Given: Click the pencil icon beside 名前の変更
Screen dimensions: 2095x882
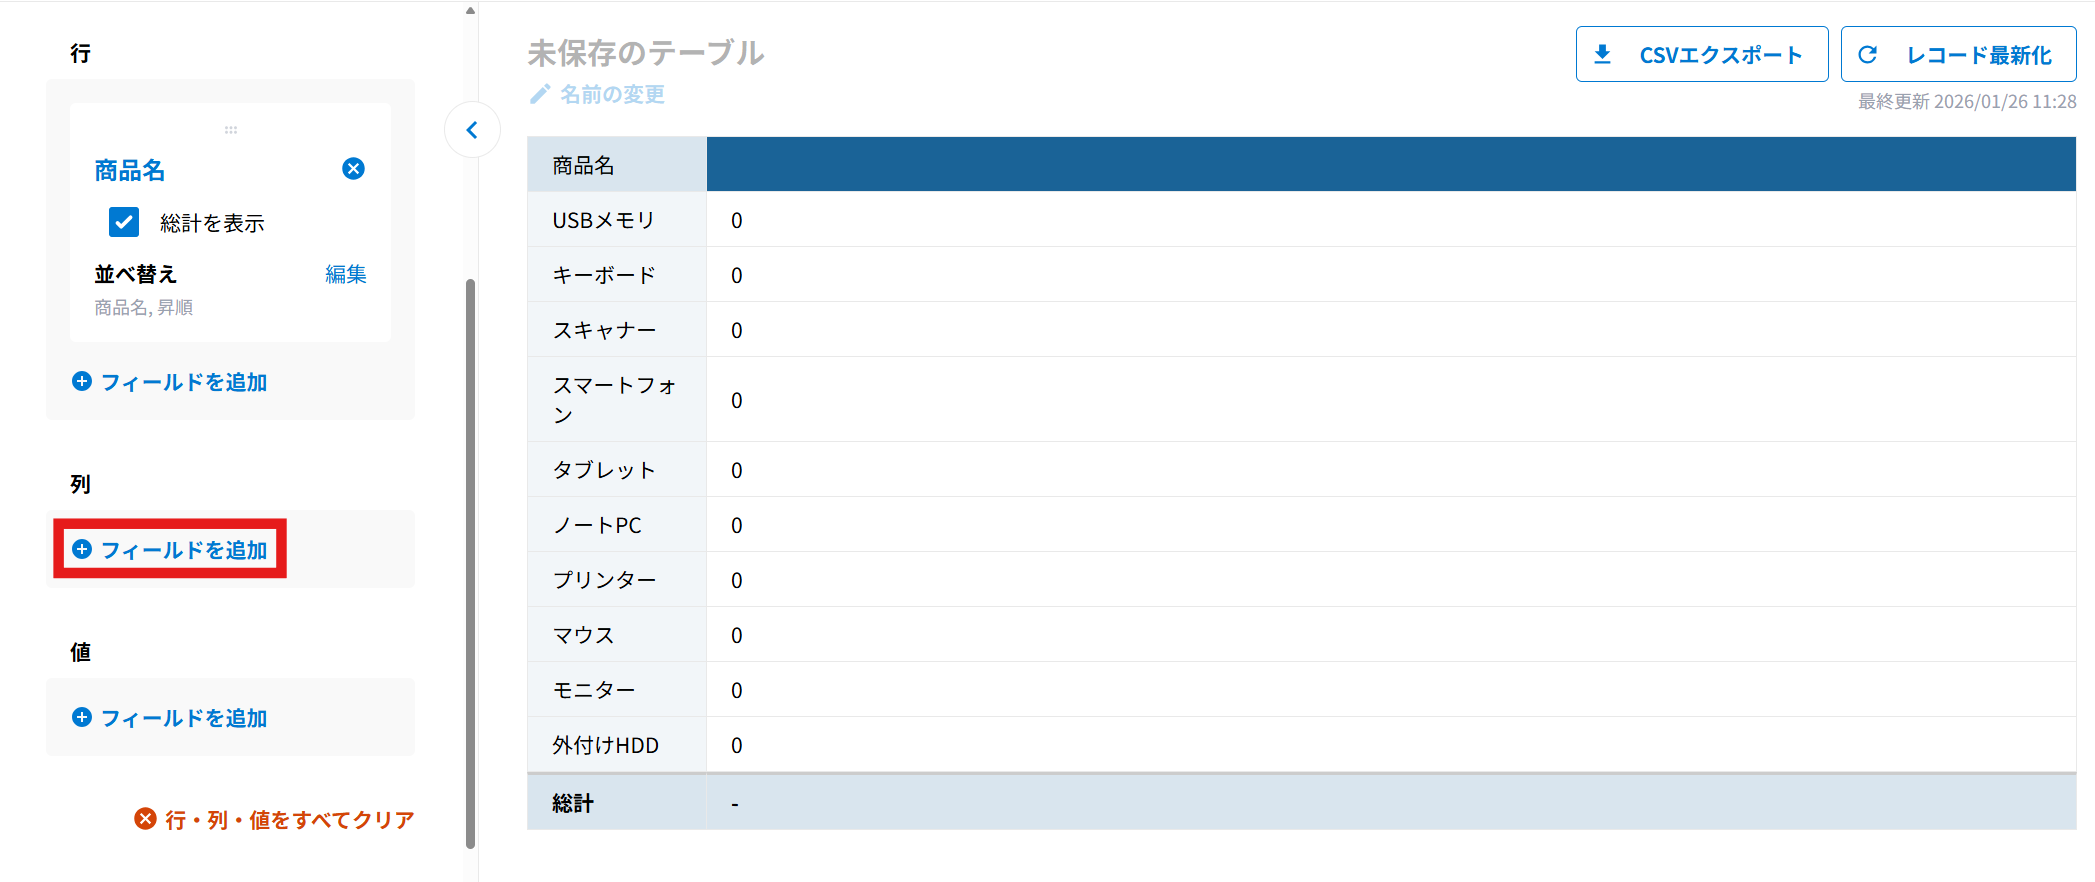Looking at the screenshot, I should [x=540, y=94].
